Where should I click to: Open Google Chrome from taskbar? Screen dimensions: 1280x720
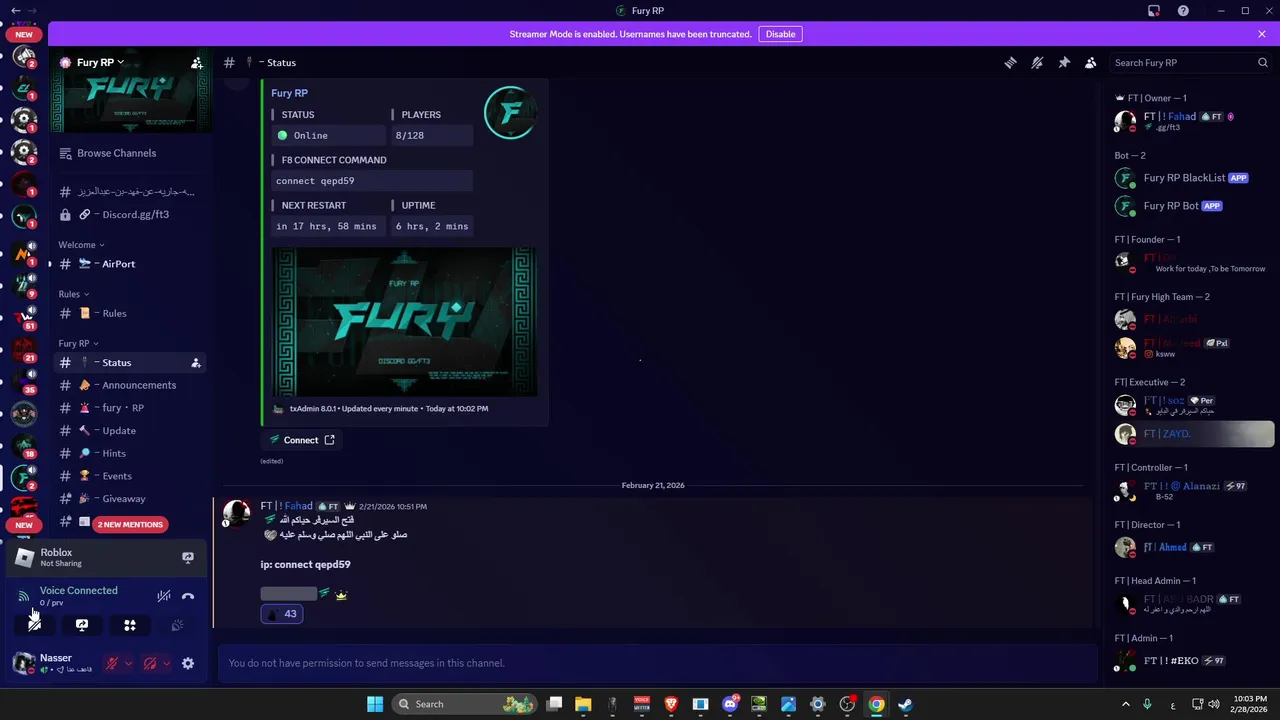pos(876,704)
